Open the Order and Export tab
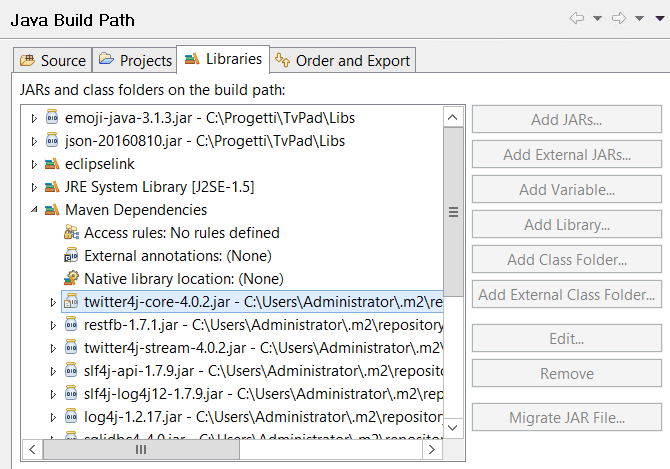 (344, 61)
